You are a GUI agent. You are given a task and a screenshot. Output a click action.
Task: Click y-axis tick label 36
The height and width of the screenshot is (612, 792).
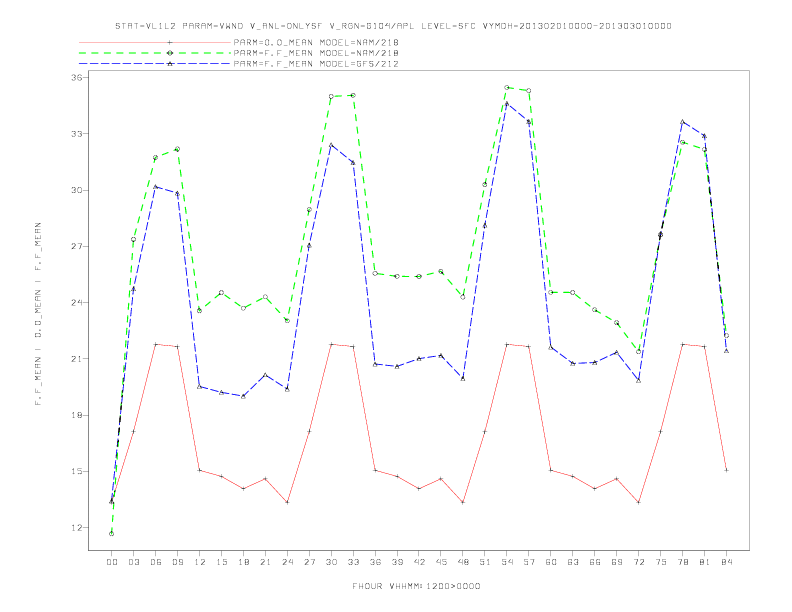coord(76,78)
